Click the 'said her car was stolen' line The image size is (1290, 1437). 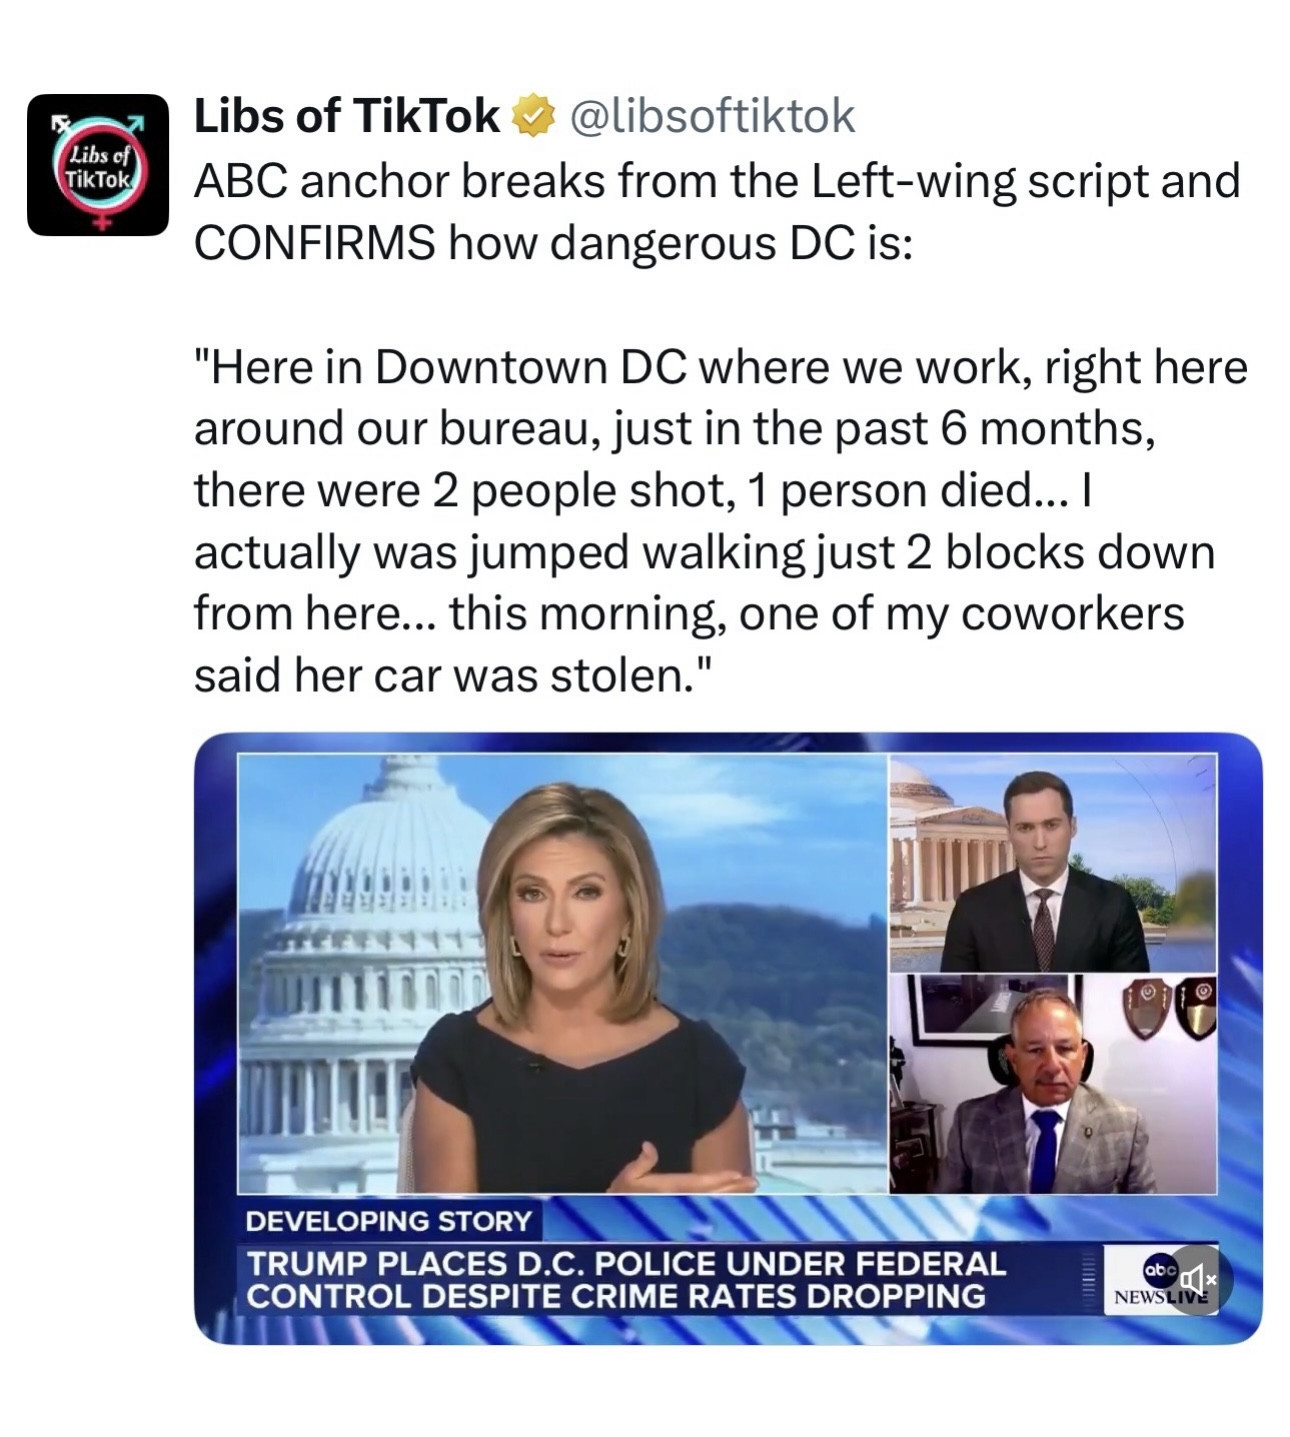456,677
